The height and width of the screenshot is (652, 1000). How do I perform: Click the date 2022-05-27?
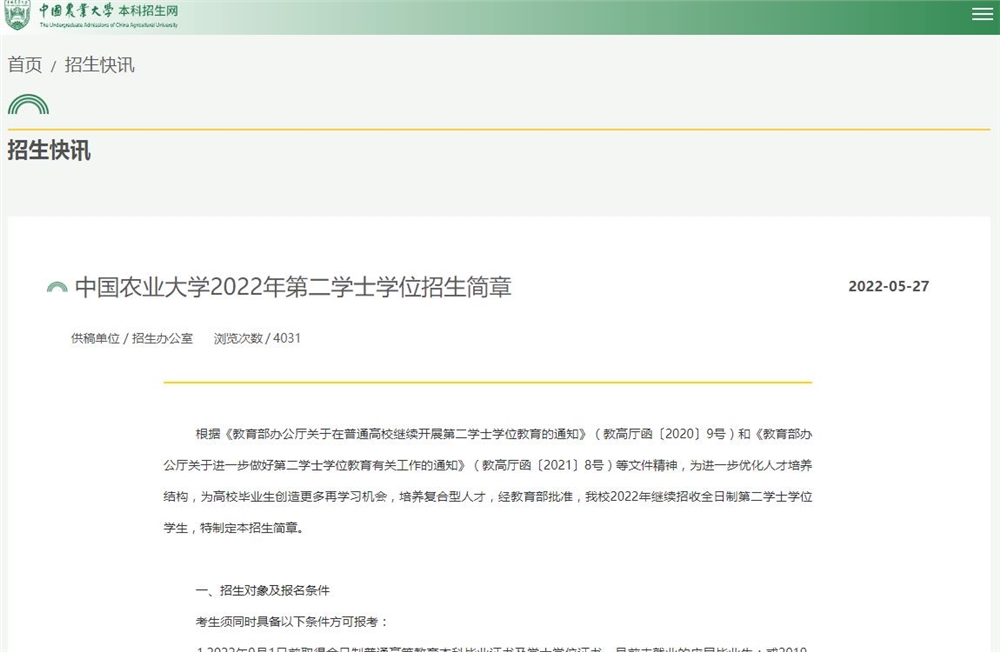point(888,286)
